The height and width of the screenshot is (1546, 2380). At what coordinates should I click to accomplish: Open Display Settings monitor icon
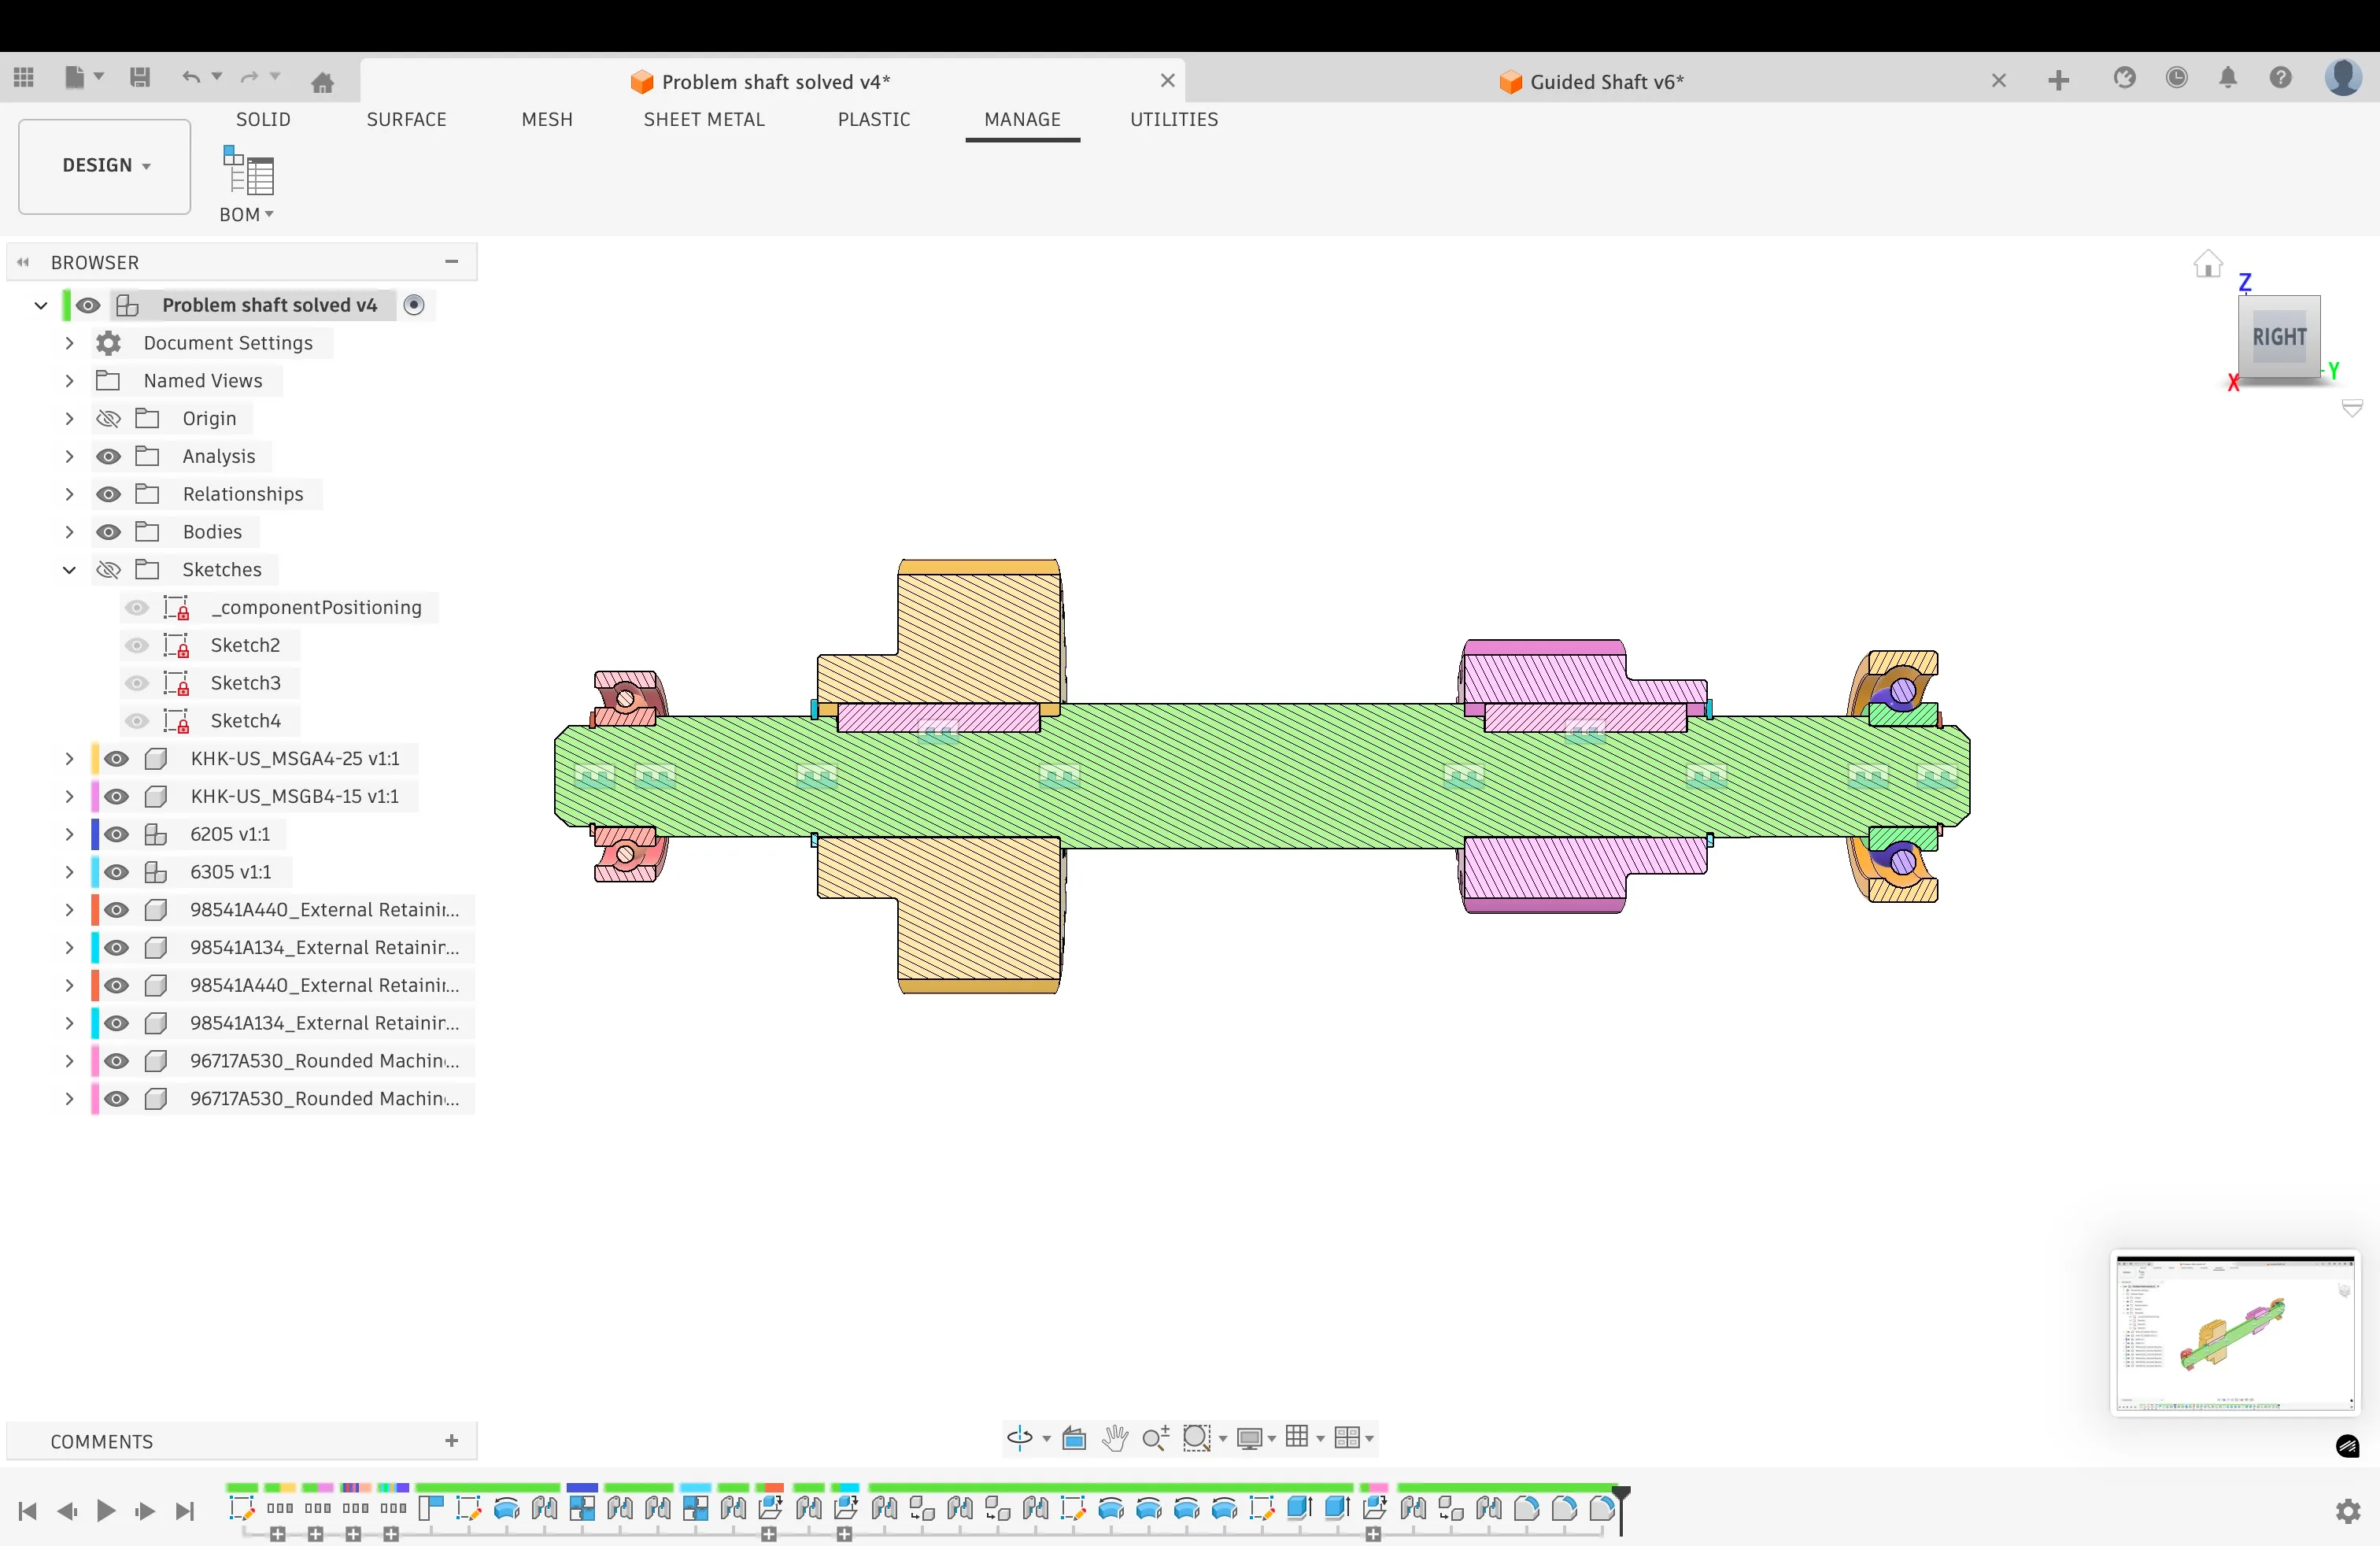1249,1438
